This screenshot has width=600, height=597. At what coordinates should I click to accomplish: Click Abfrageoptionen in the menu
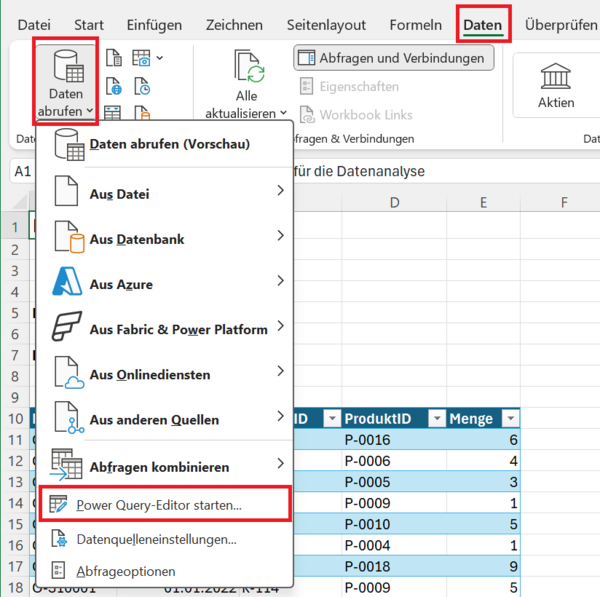coord(126,571)
